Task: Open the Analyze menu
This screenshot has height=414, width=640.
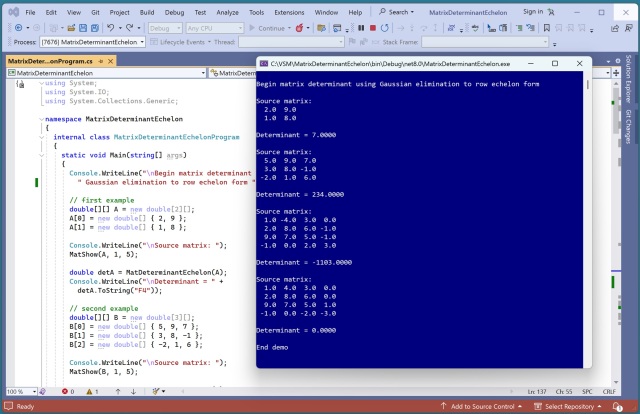Action: click(227, 12)
